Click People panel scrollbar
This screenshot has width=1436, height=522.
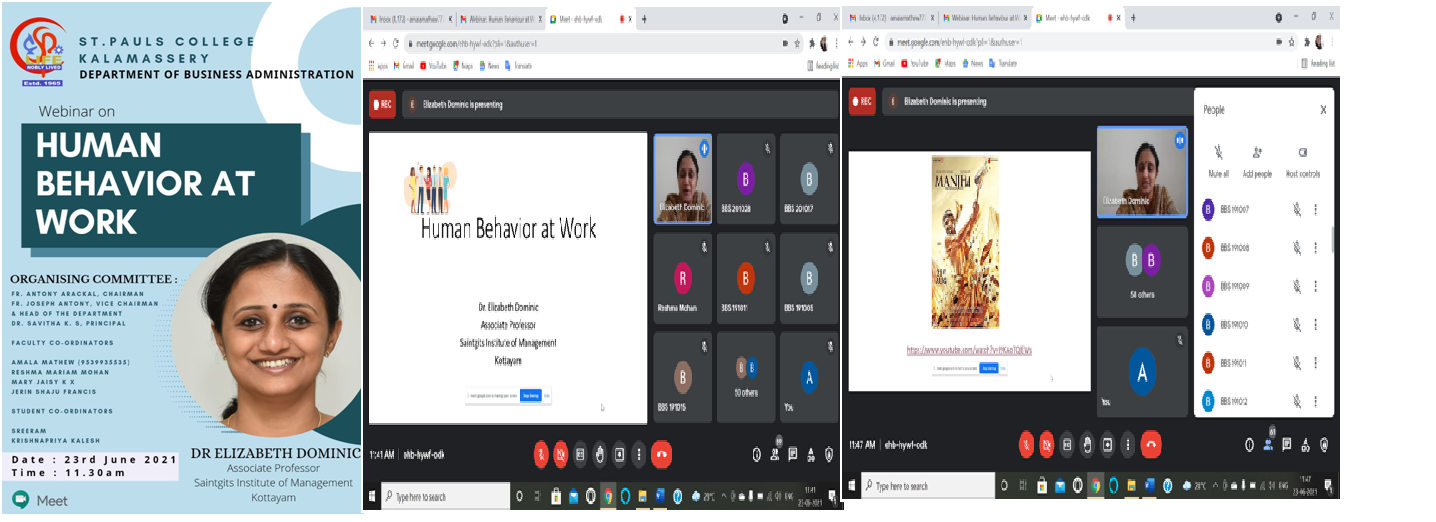tap(1331, 238)
